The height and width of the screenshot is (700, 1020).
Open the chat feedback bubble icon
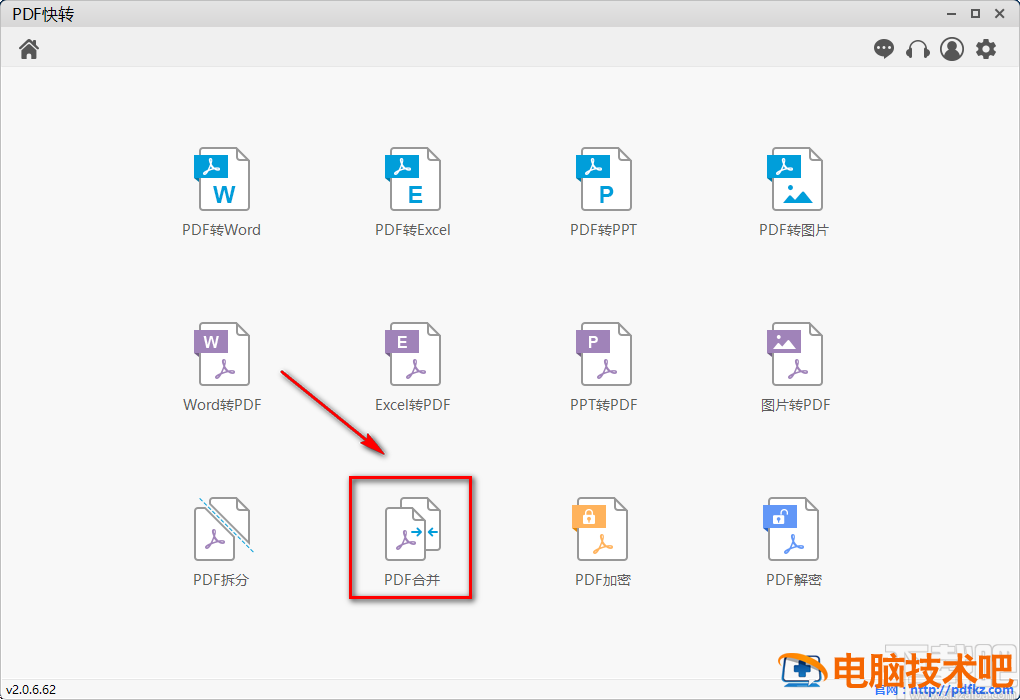tap(883, 49)
